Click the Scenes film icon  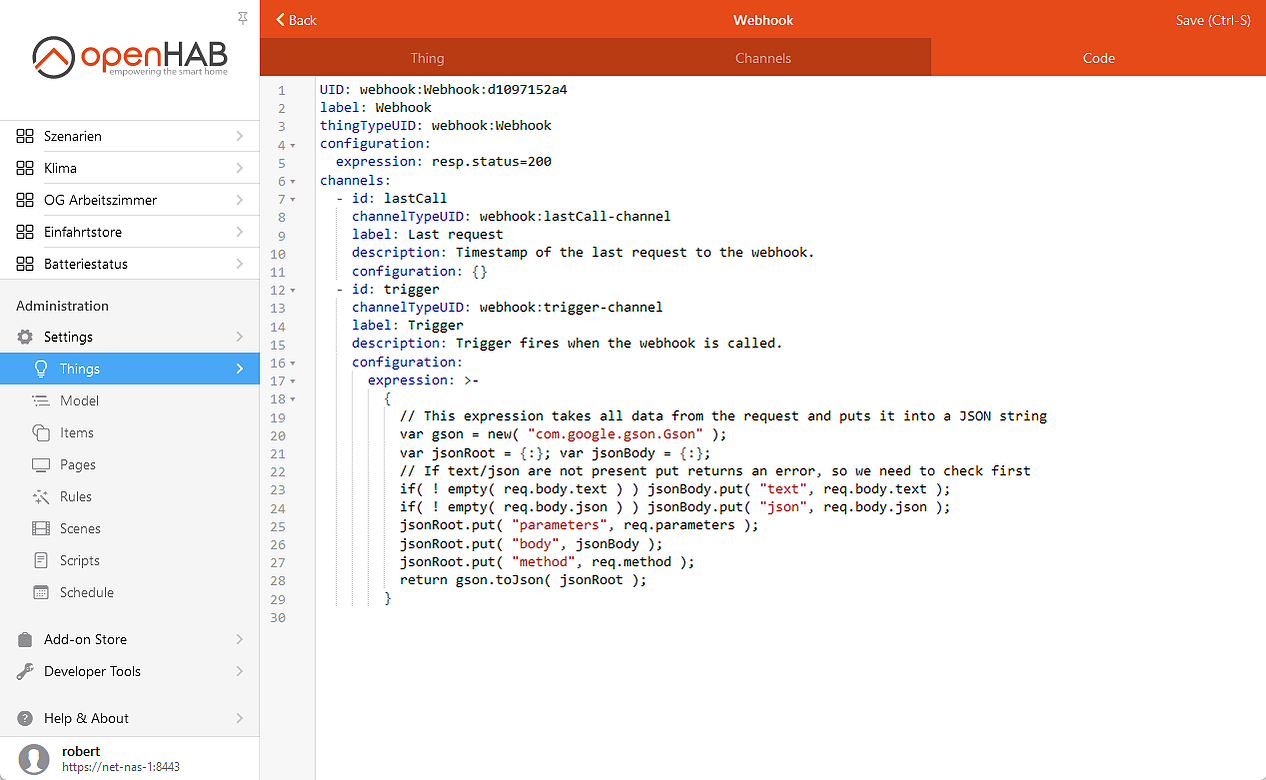coord(41,529)
